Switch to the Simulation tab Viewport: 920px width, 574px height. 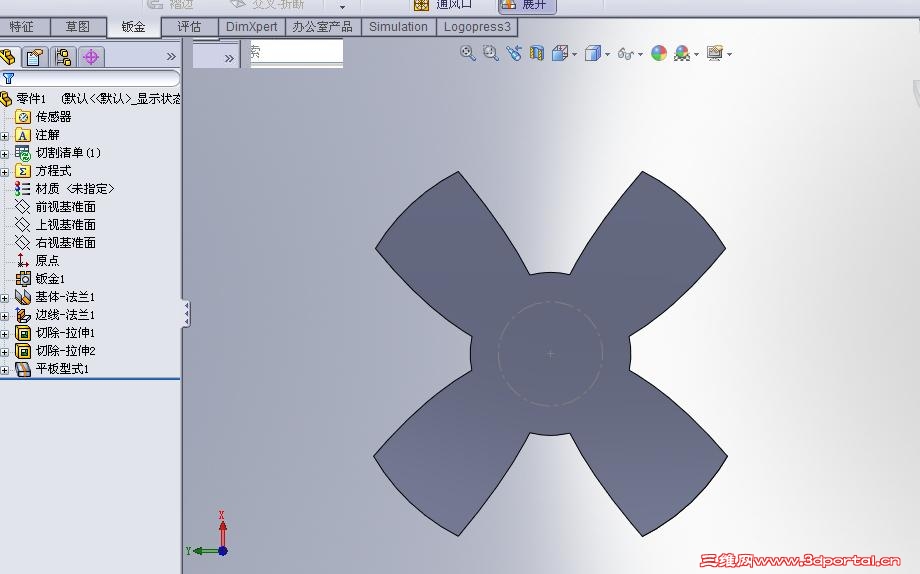tap(398, 27)
